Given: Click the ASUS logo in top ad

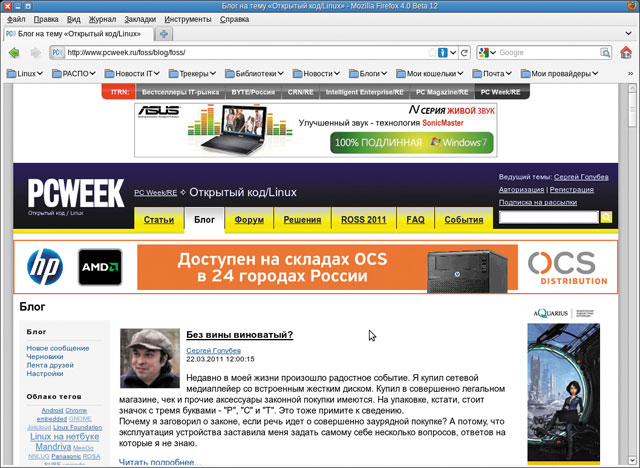Looking at the screenshot, I should [x=159, y=111].
